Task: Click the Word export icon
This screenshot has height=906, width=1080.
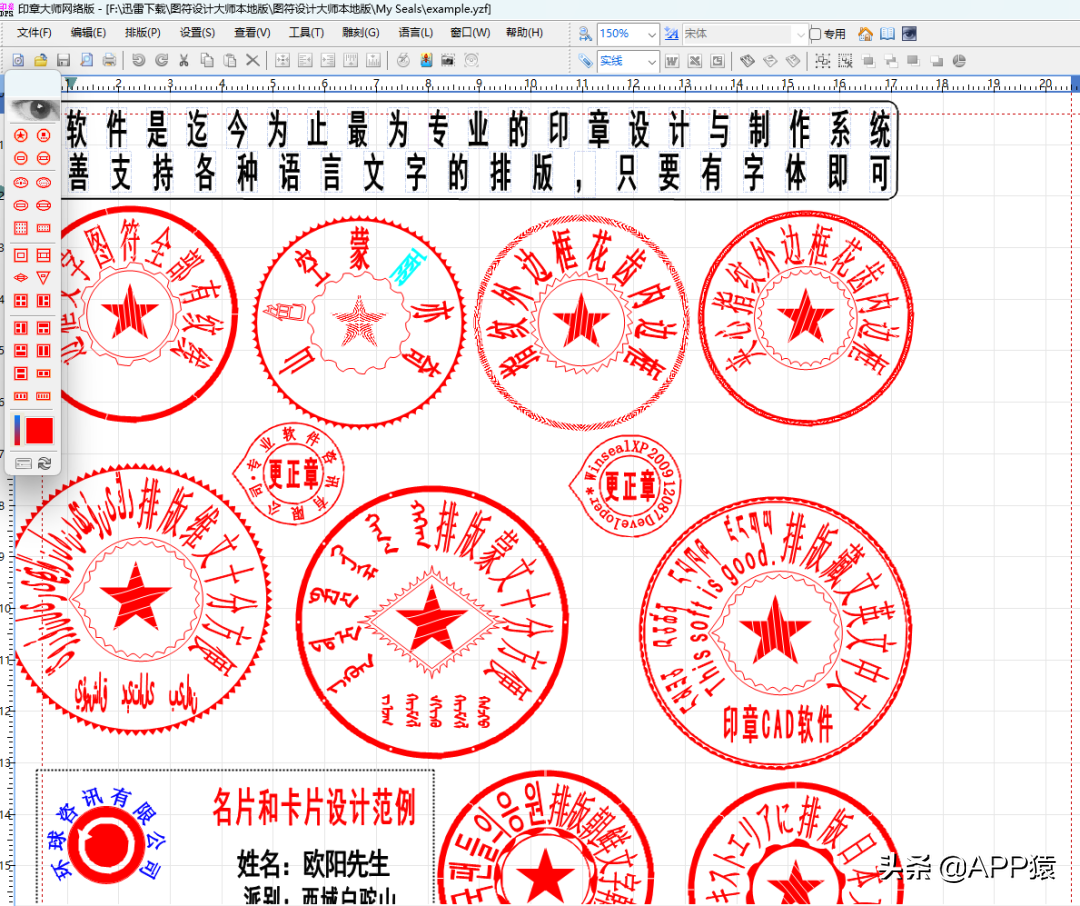Action: (x=672, y=61)
